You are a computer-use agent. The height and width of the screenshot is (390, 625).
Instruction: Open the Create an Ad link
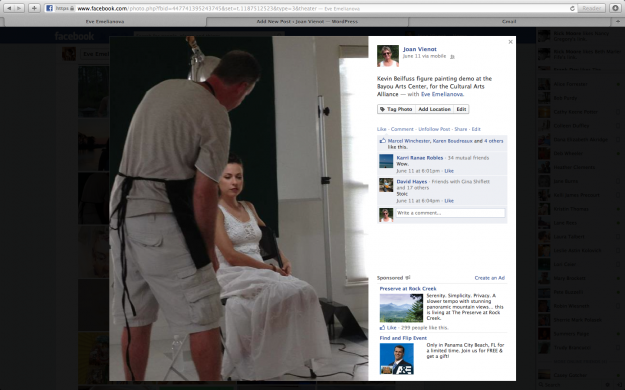(489, 278)
